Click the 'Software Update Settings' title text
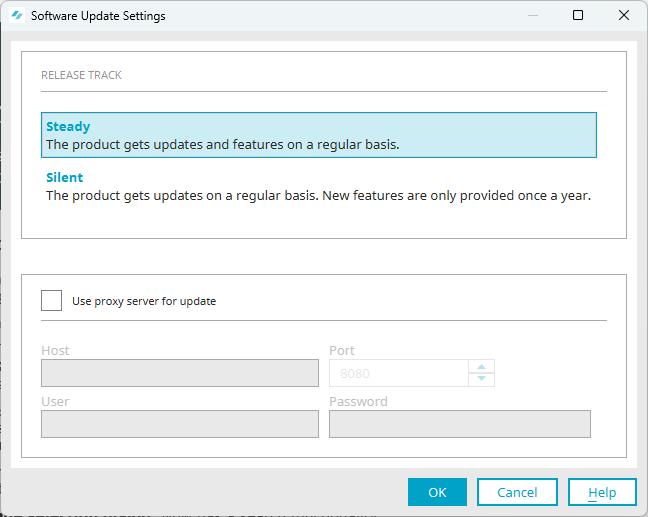The width and height of the screenshot is (648, 517). pyautogui.click(x=98, y=16)
